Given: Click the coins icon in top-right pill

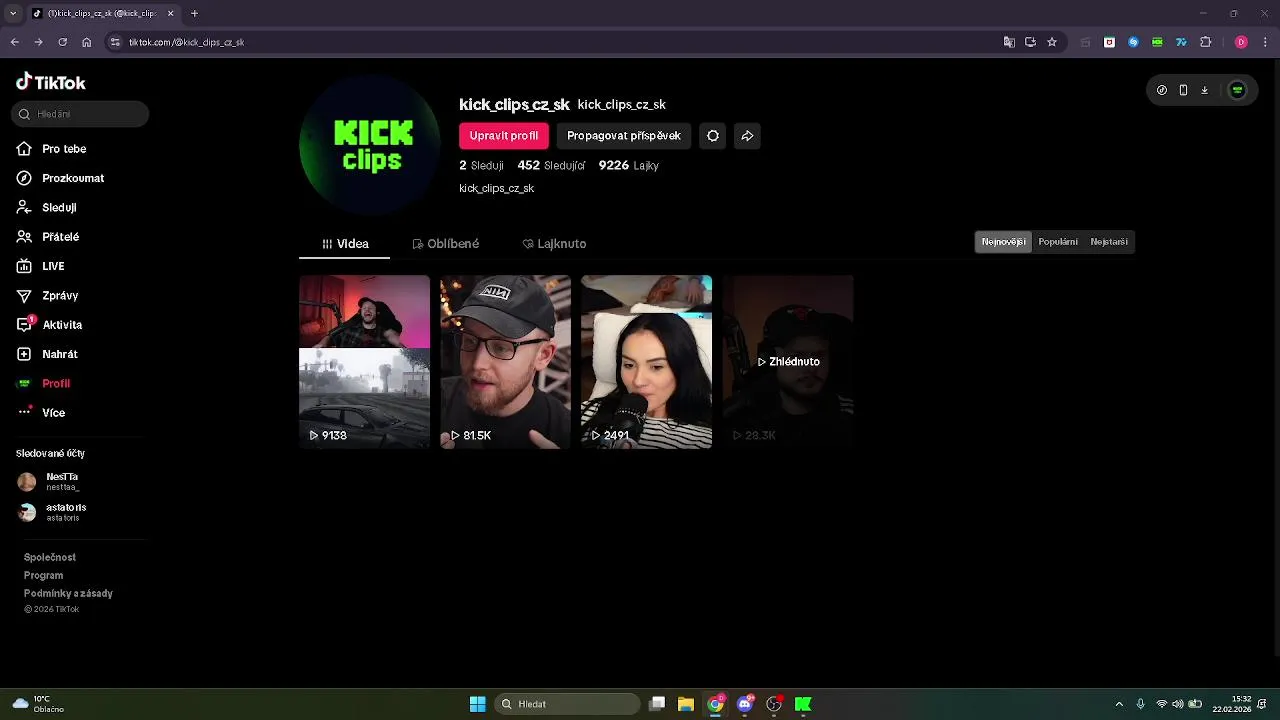Looking at the screenshot, I should [x=1162, y=90].
